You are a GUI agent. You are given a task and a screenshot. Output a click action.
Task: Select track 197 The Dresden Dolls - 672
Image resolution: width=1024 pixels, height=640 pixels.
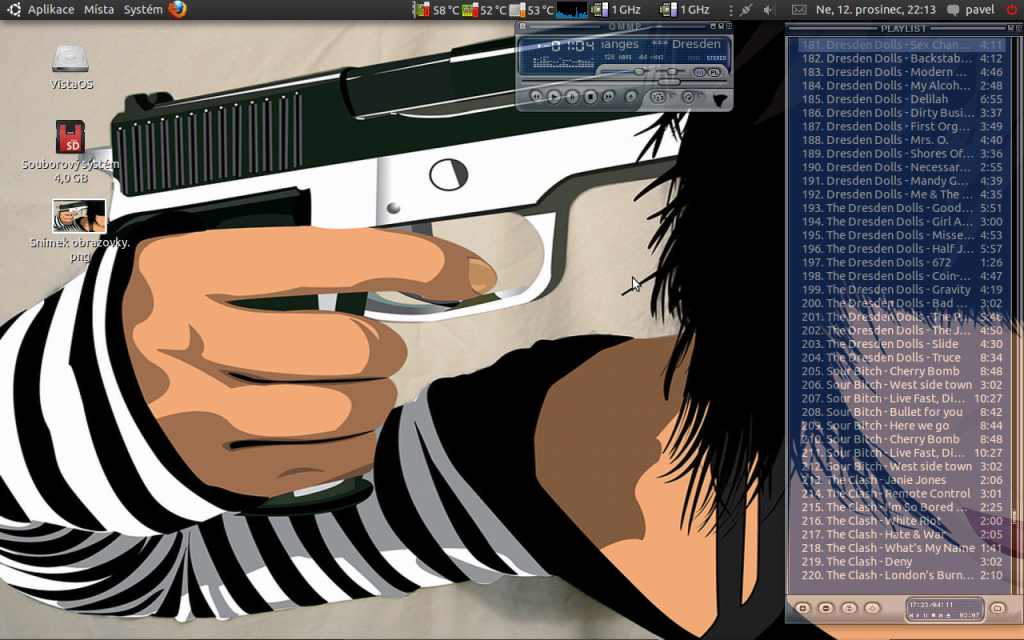pos(901,263)
